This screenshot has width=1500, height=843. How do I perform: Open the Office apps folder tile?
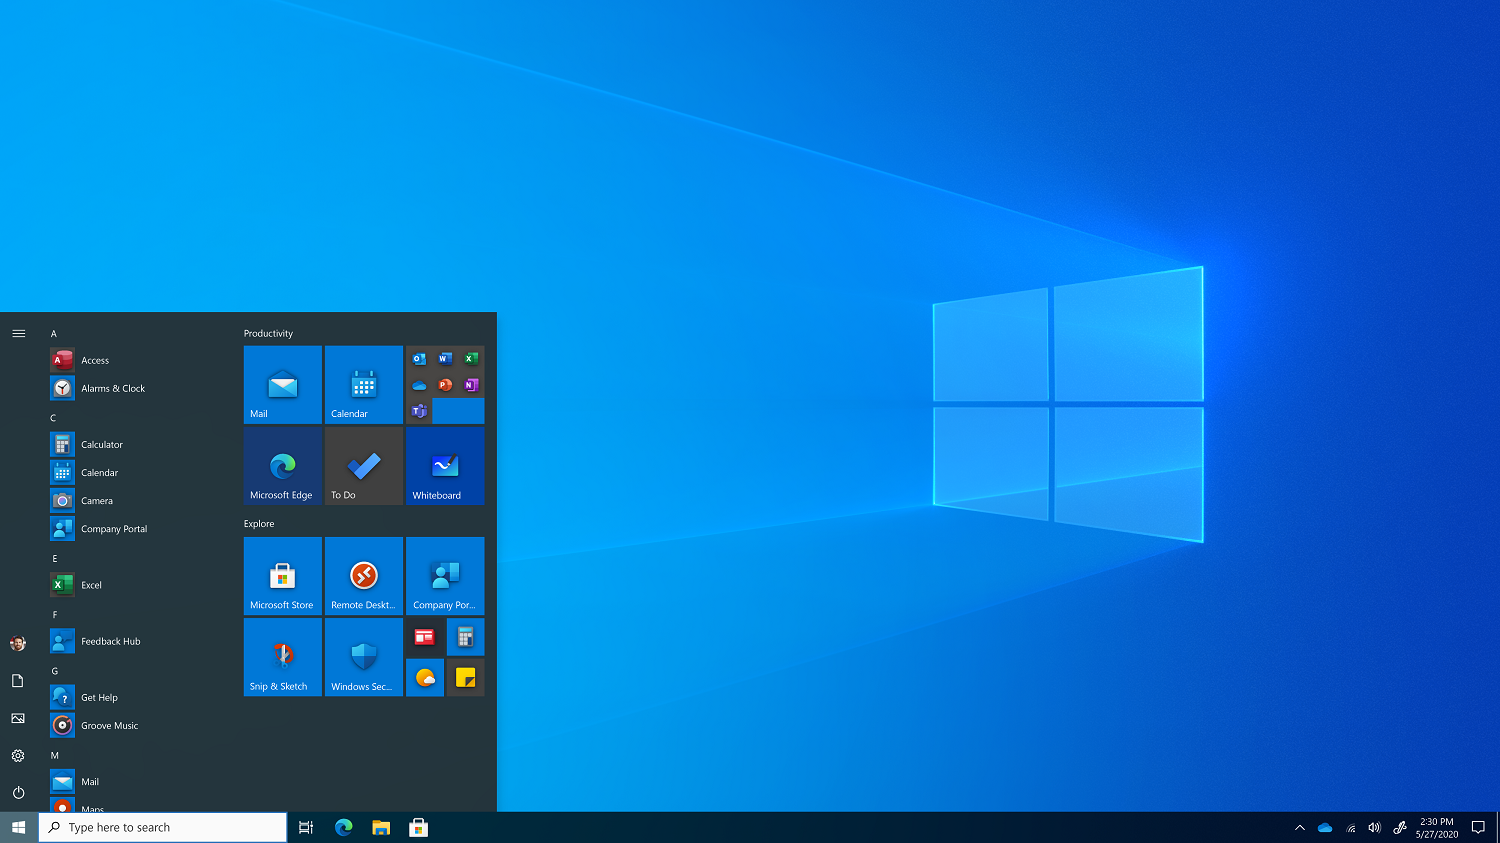445,385
